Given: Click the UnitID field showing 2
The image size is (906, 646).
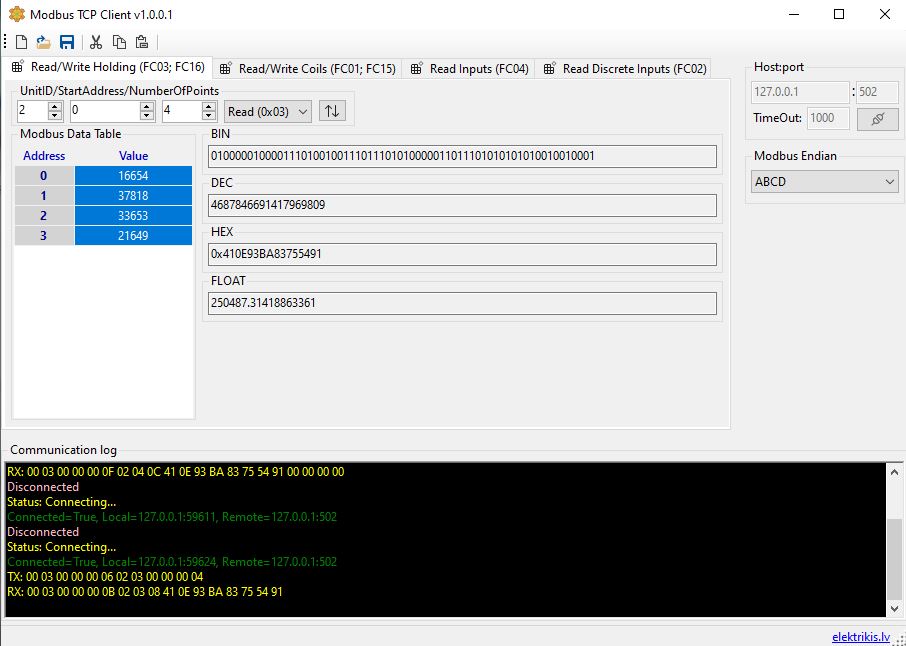Looking at the screenshot, I should point(32,111).
